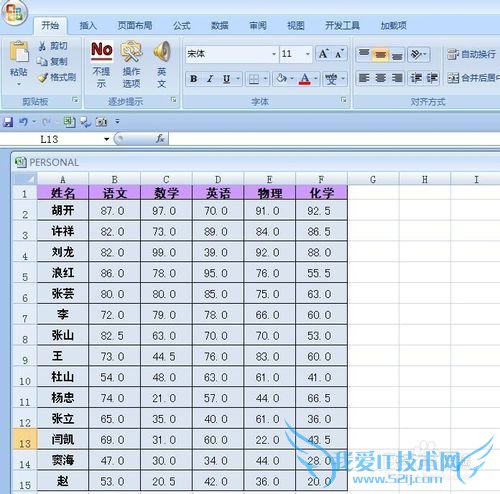The height and width of the screenshot is (494, 500).
Task: Open the name box dropdown arrow
Action: [x=106, y=139]
